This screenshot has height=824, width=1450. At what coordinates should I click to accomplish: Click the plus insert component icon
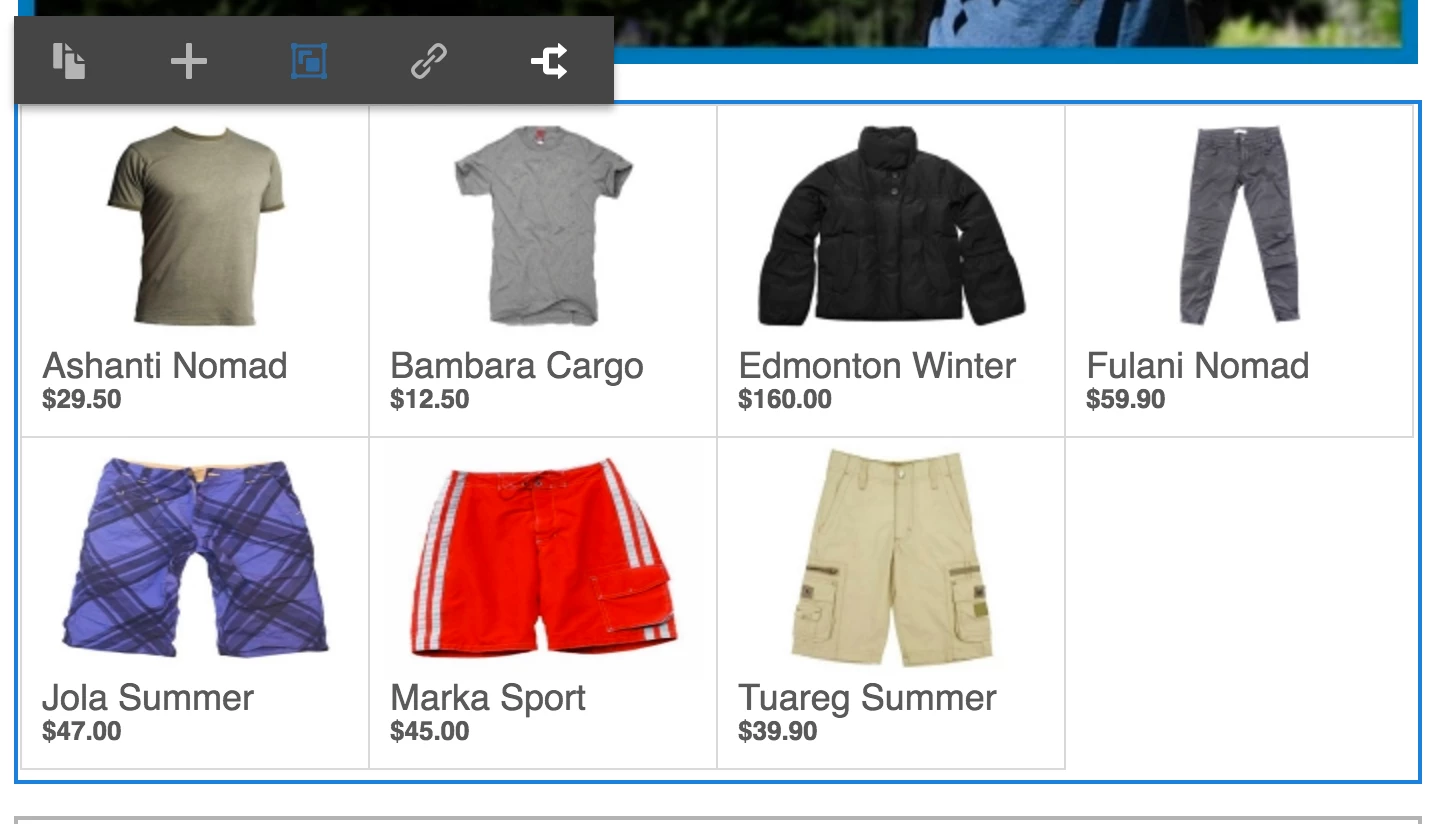(x=188, y=62)
